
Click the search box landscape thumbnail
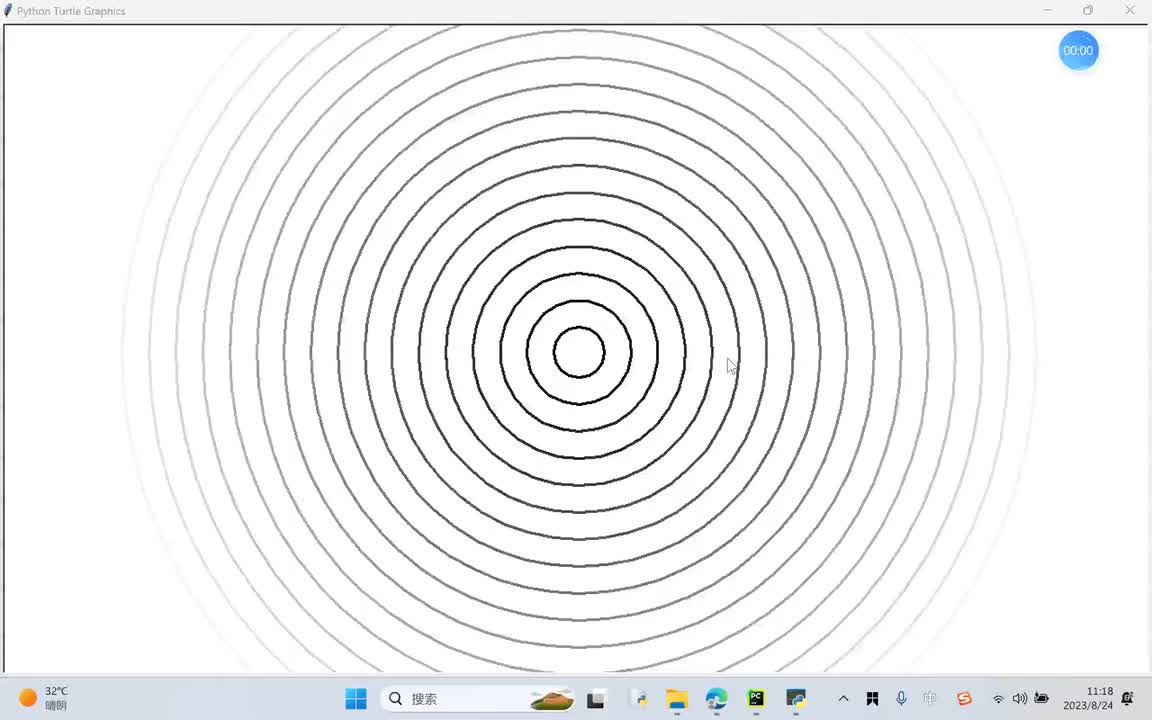[552, 699]
